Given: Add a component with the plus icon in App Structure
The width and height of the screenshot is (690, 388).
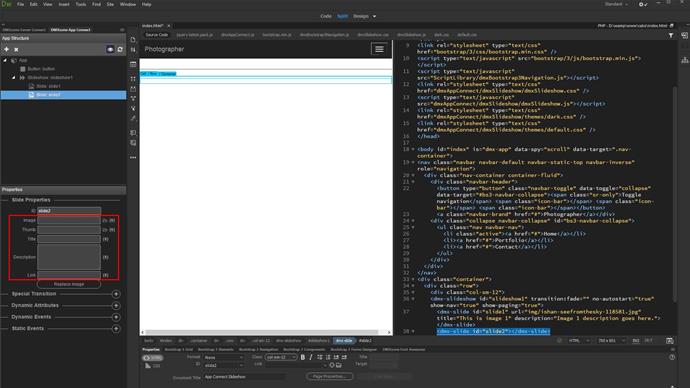Looking at the screenshot, I should (7, 49).
